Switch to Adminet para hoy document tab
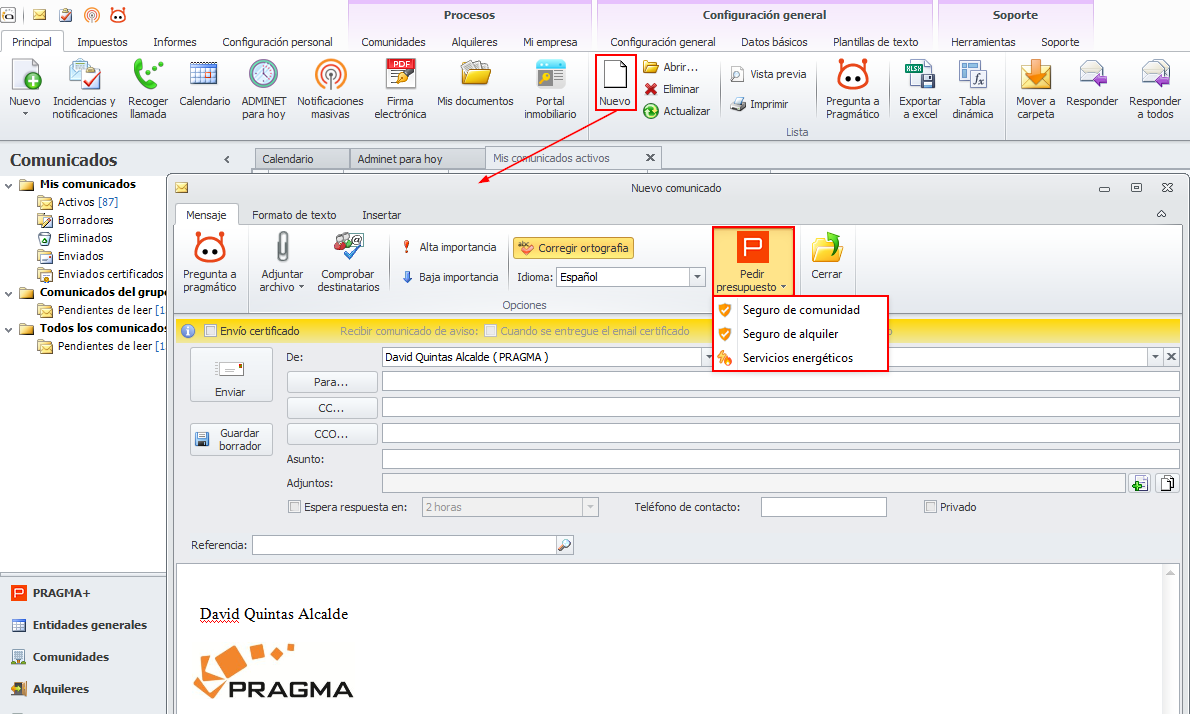The width and height of the screenshot is (1190, 714). [417, 159]
